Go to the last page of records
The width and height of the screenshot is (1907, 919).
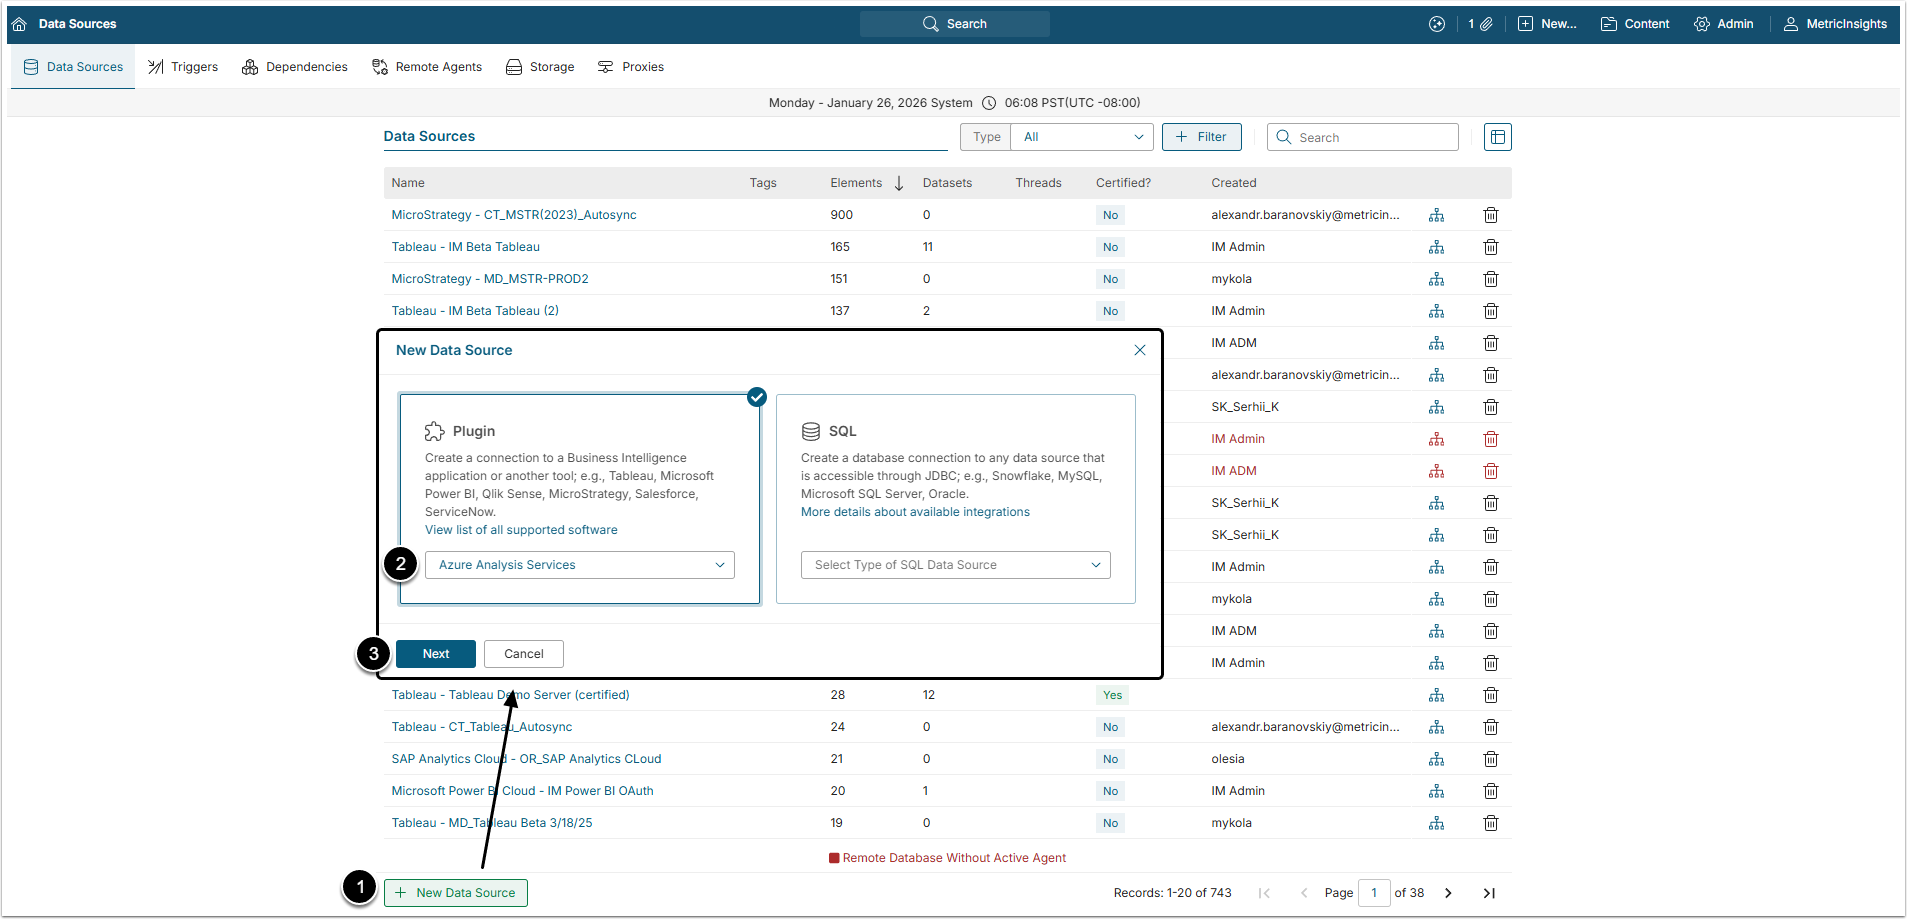pyautogui.click(x=1488, y=893)
